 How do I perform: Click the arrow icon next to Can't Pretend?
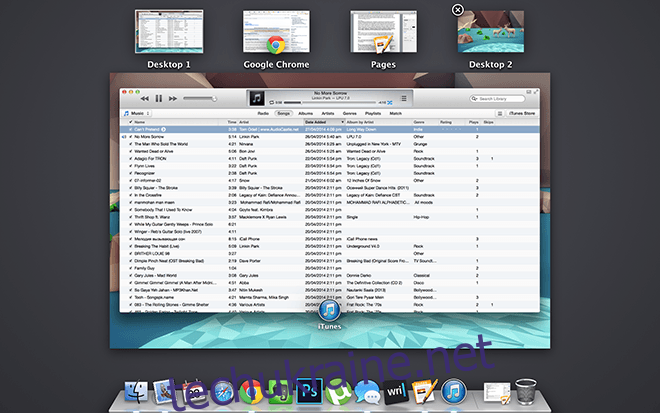pyautogui.click(x=163, y=129)
